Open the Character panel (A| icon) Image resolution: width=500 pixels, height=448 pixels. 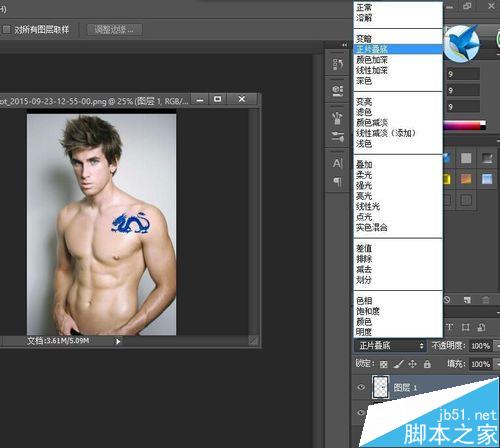click(x=337, y=163)
